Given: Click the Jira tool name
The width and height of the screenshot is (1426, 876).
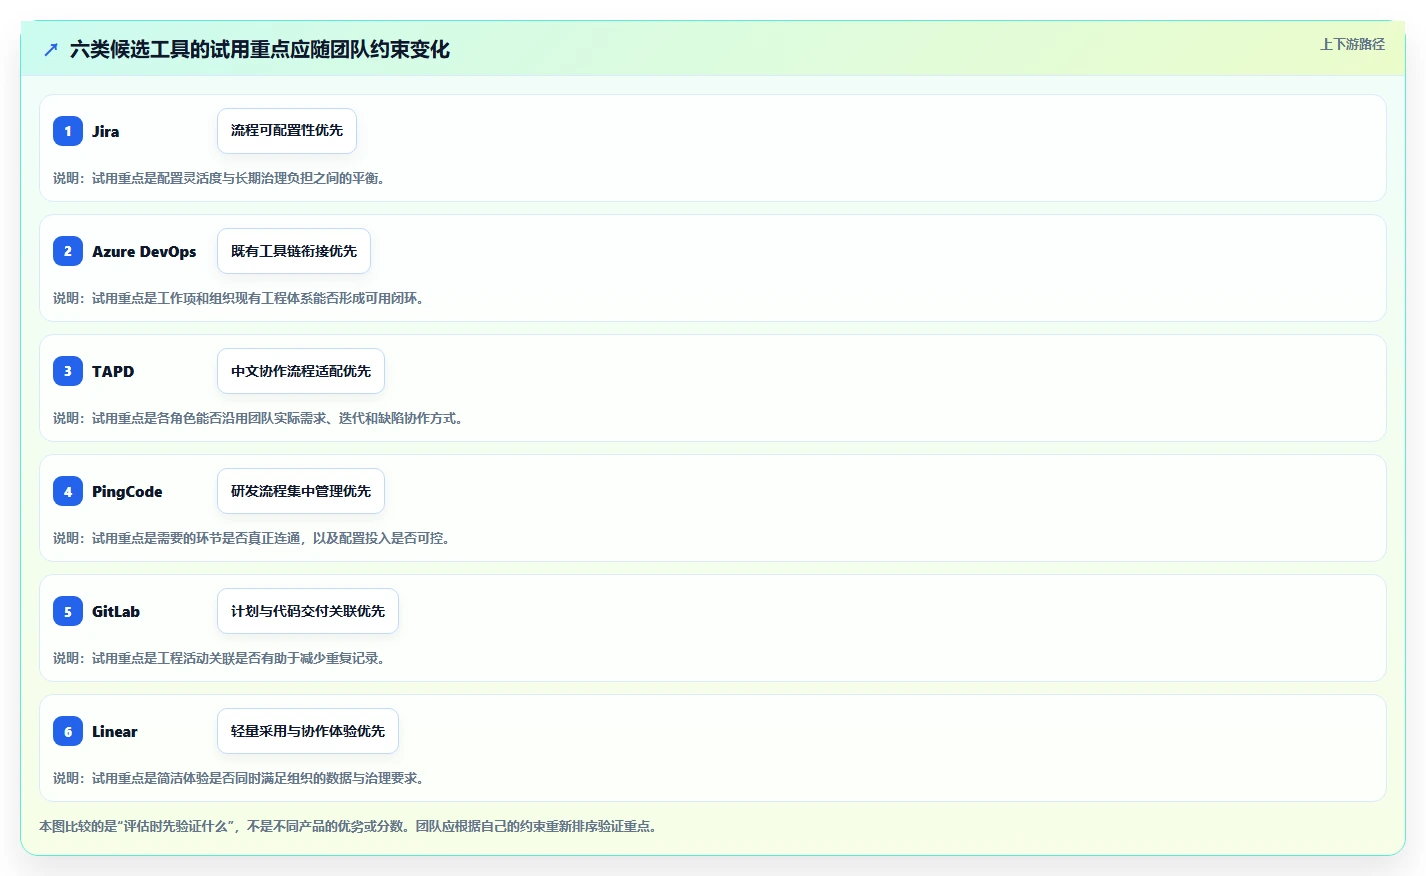Looking at the screenshot, I should (x=106, y=131).
